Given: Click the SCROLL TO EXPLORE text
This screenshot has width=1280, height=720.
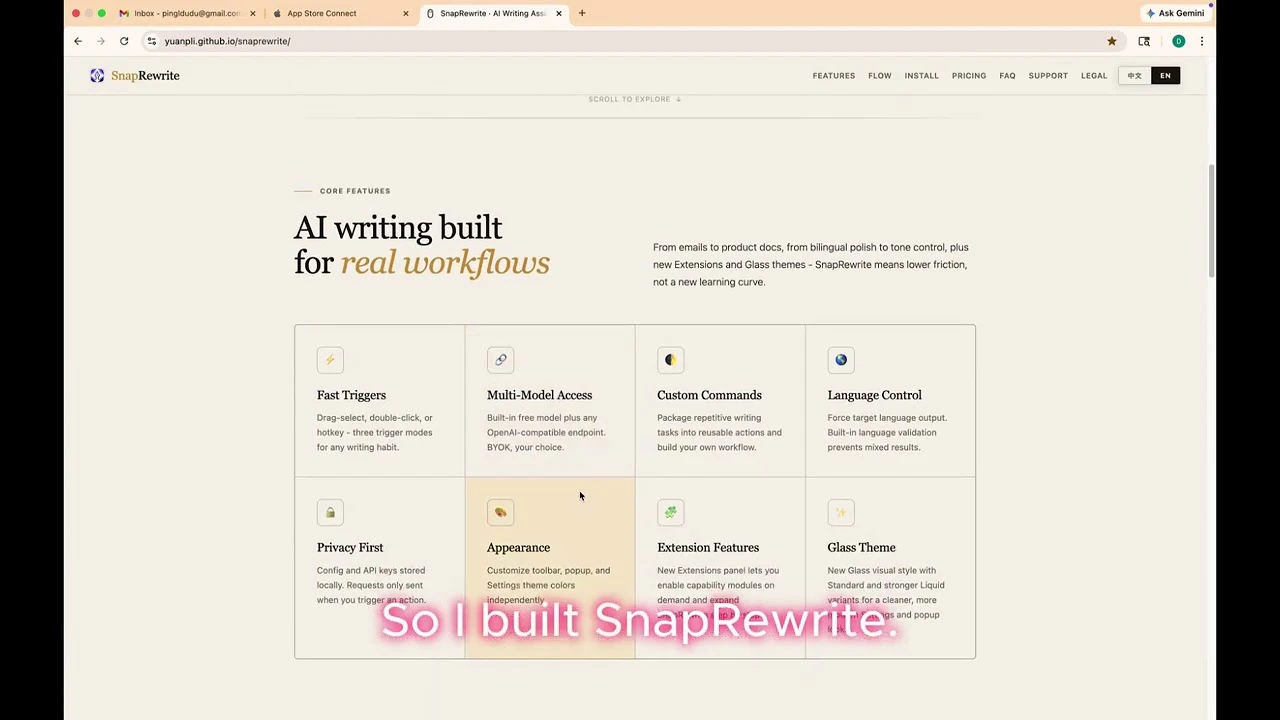Looking at the screenshot, I should pos(635,99).
